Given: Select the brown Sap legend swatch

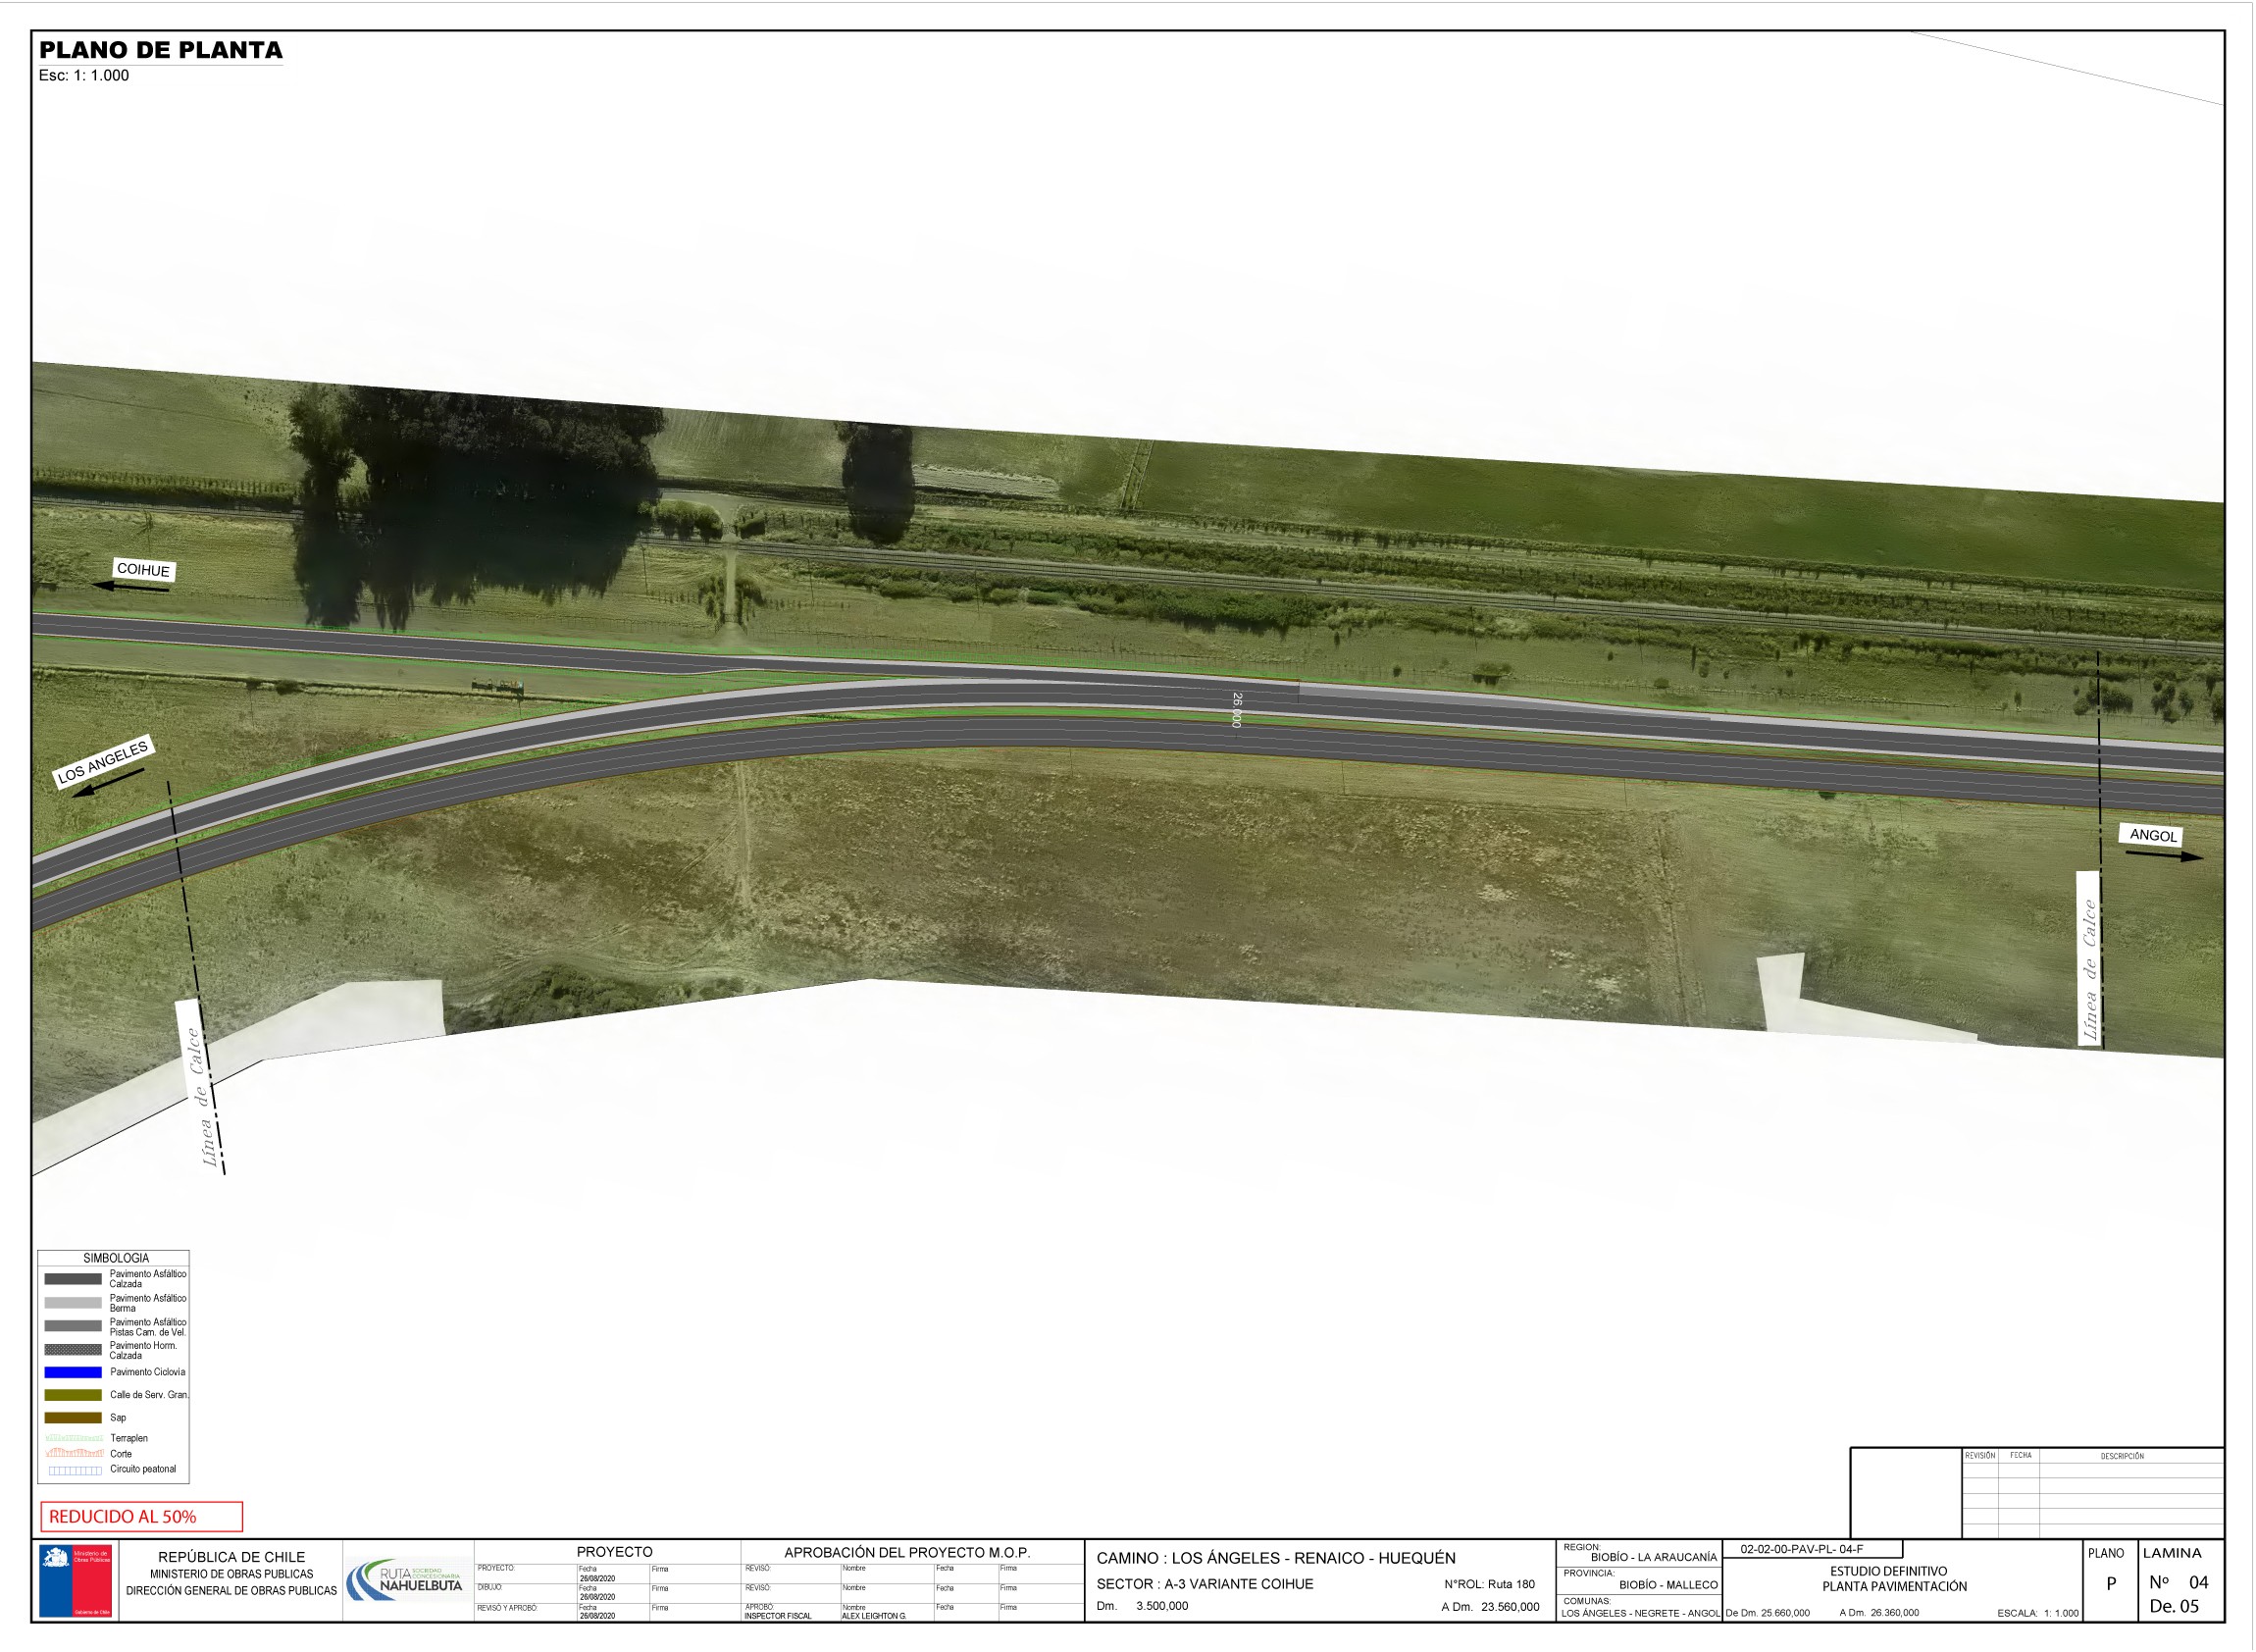Looking at the screenshot, I should (73, 1418).
